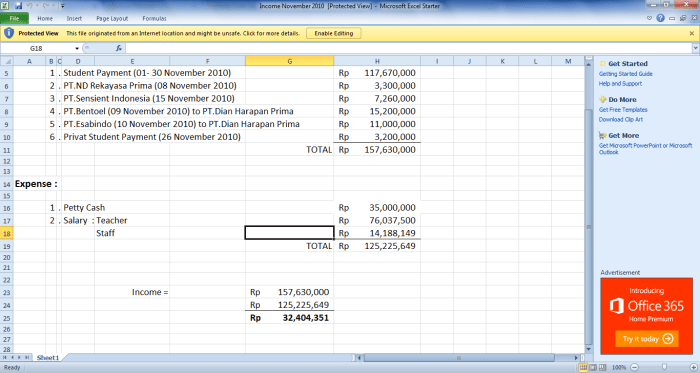The height and width of the screenshot is (373, 700).
Task: Click the Save icon in quick access toolbar
Action: (19, 6)
